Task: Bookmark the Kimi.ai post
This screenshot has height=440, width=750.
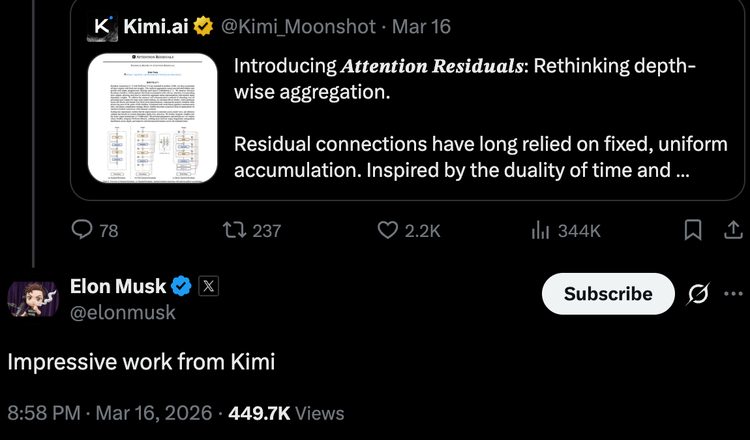Action: tap(693, 231)
